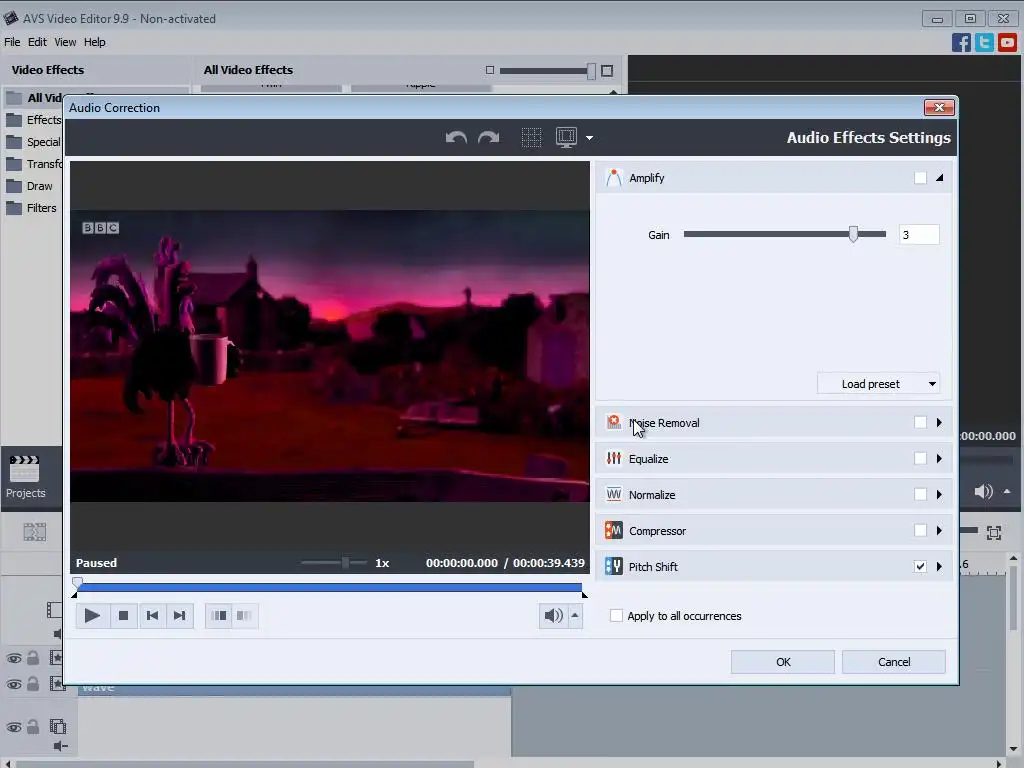Viewport: 1024px width, 768px height.
Task: Toggle visibility eye on bottom timeline track
Action: point(14,727)
